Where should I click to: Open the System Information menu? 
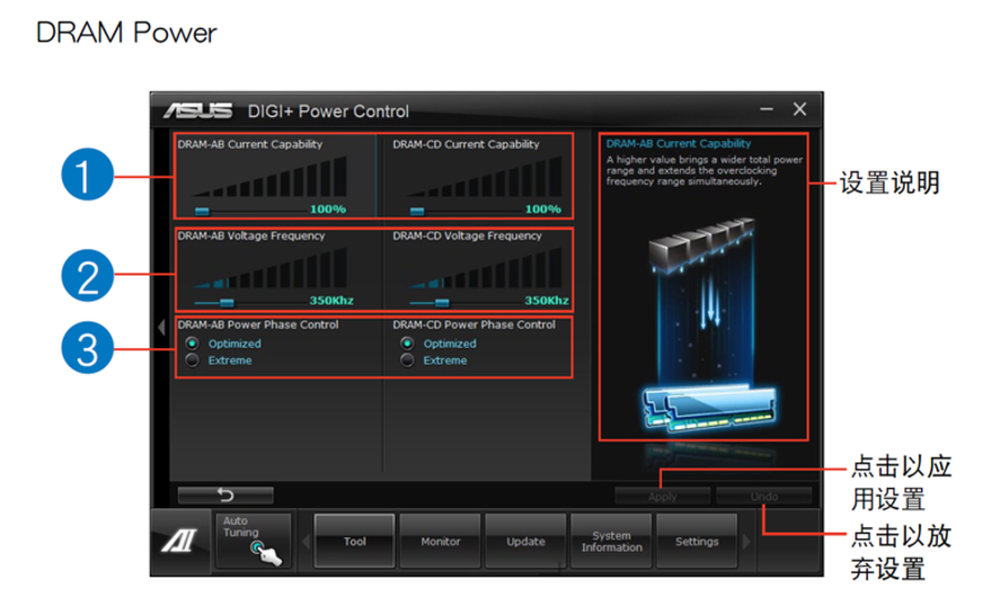click(611, 541)
